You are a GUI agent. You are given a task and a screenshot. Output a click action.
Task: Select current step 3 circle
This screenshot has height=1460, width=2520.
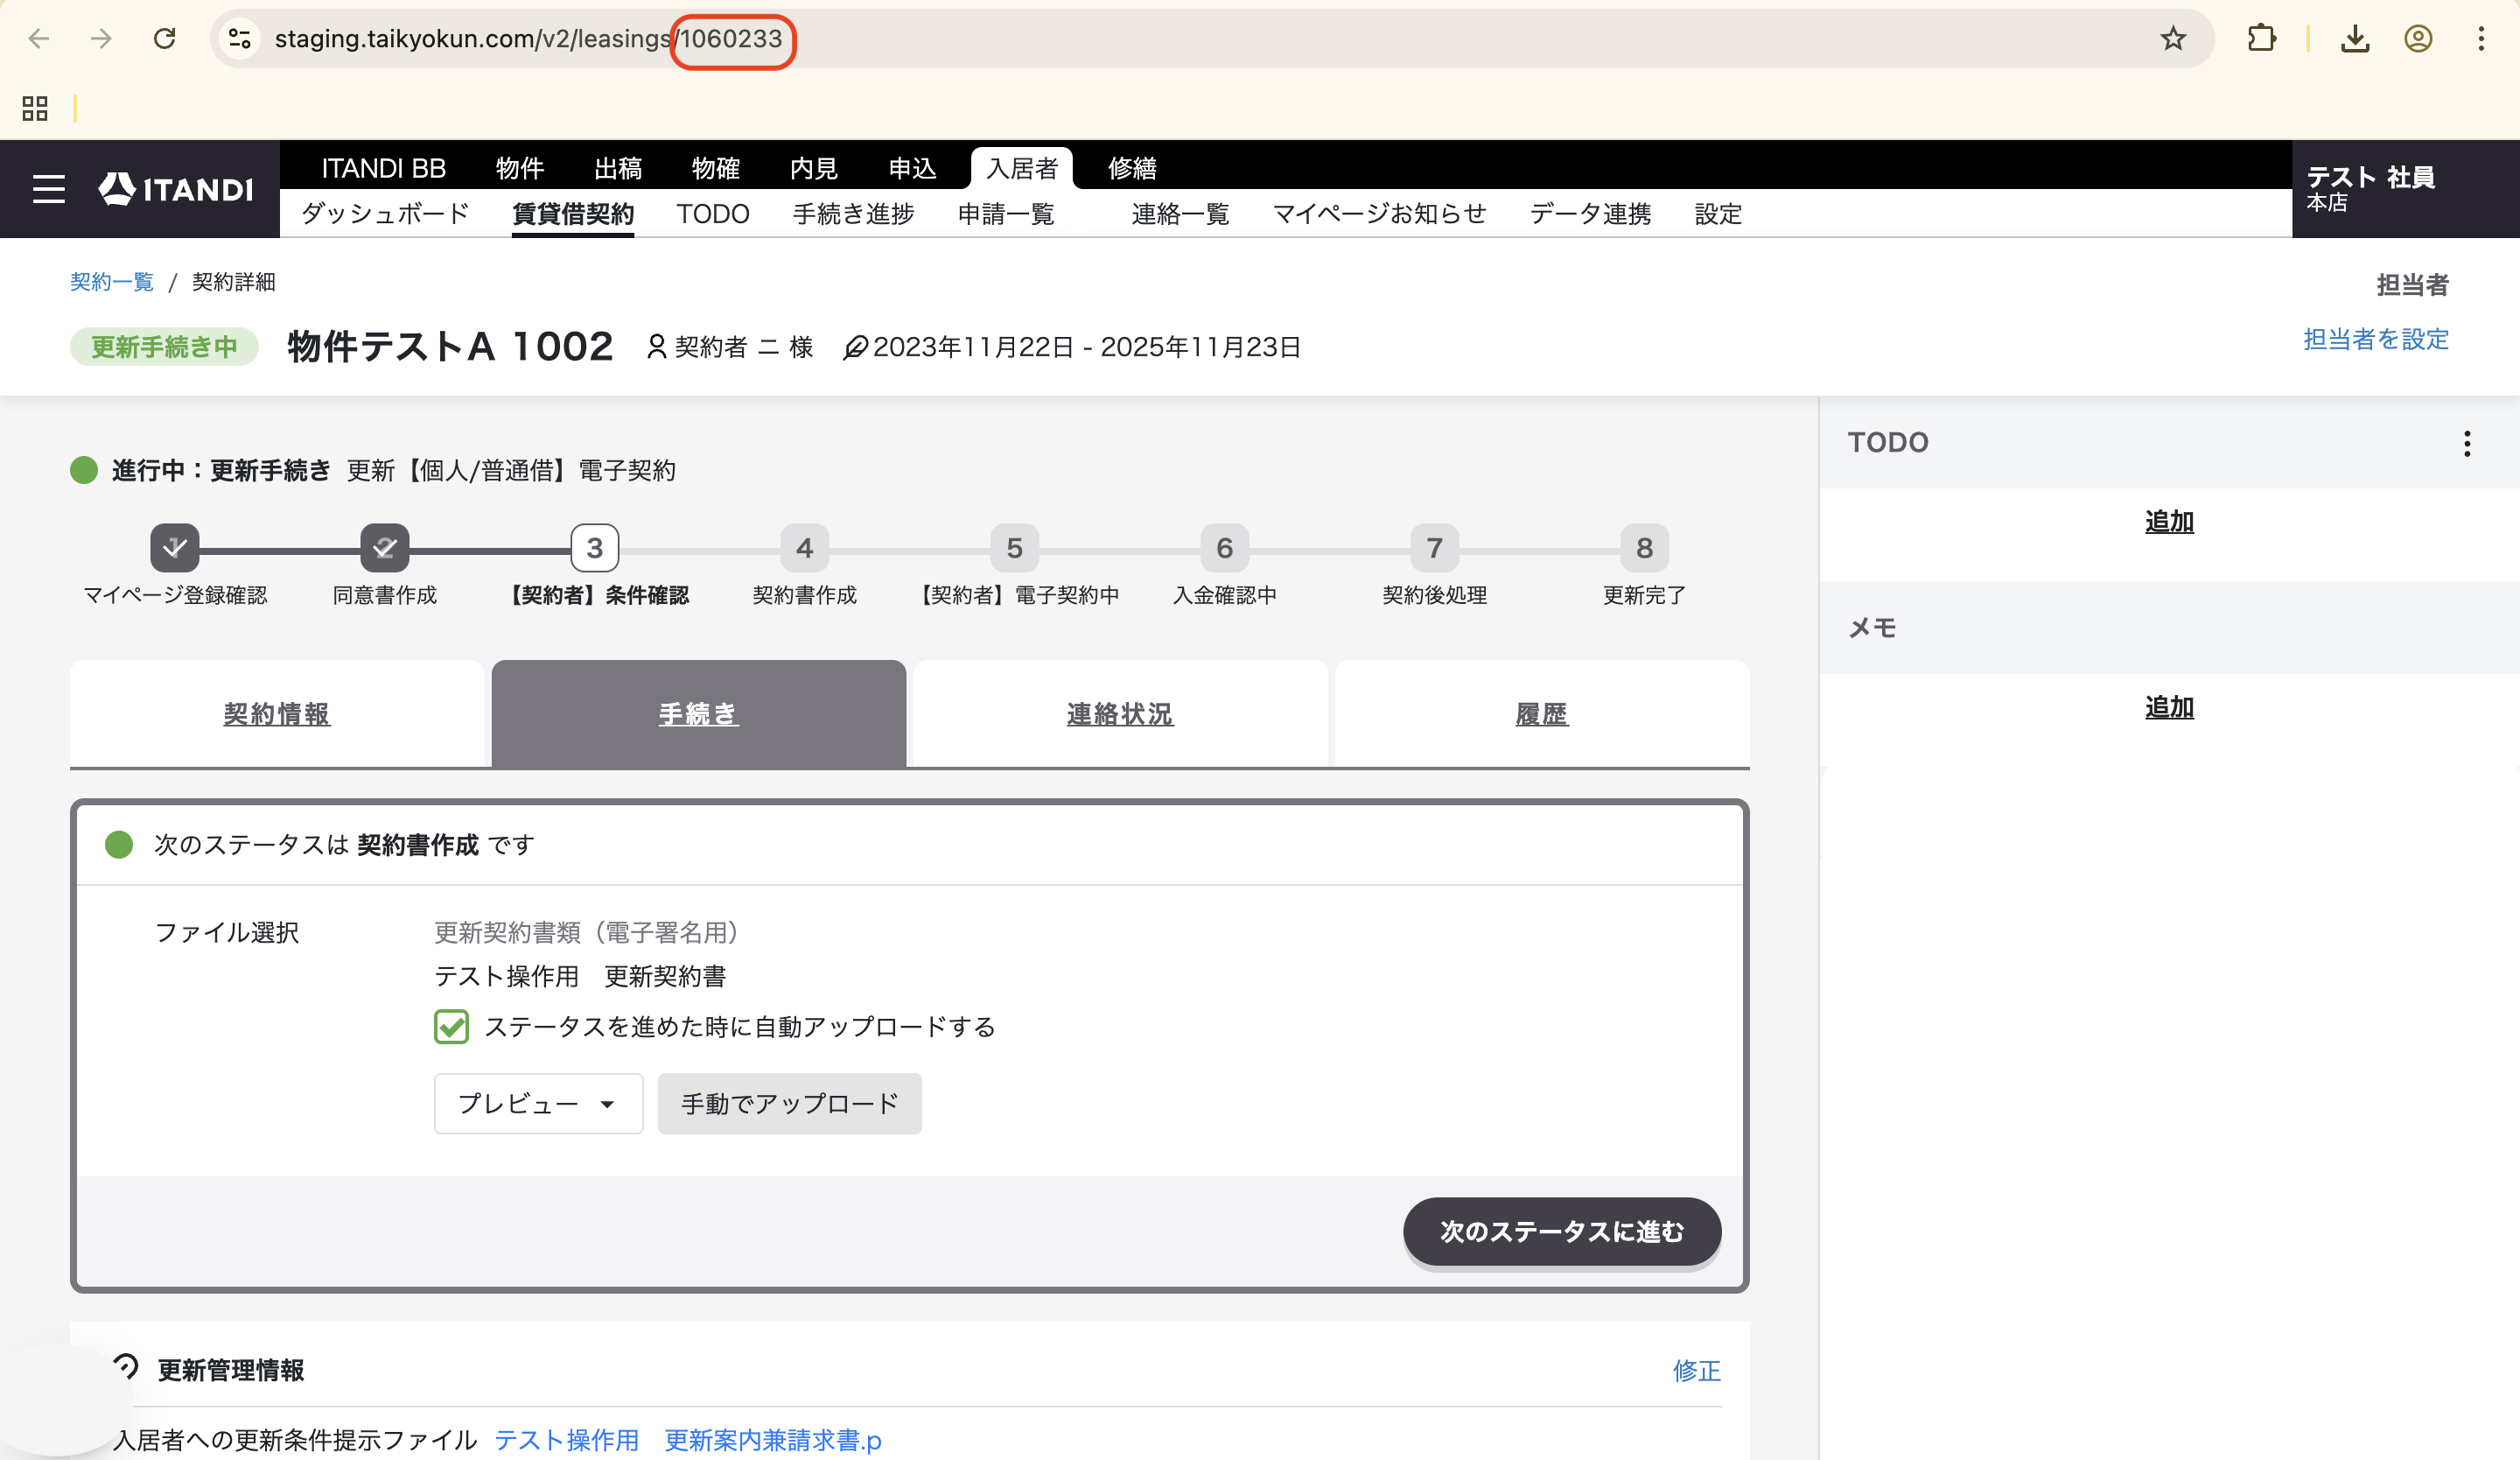(595, 548)
